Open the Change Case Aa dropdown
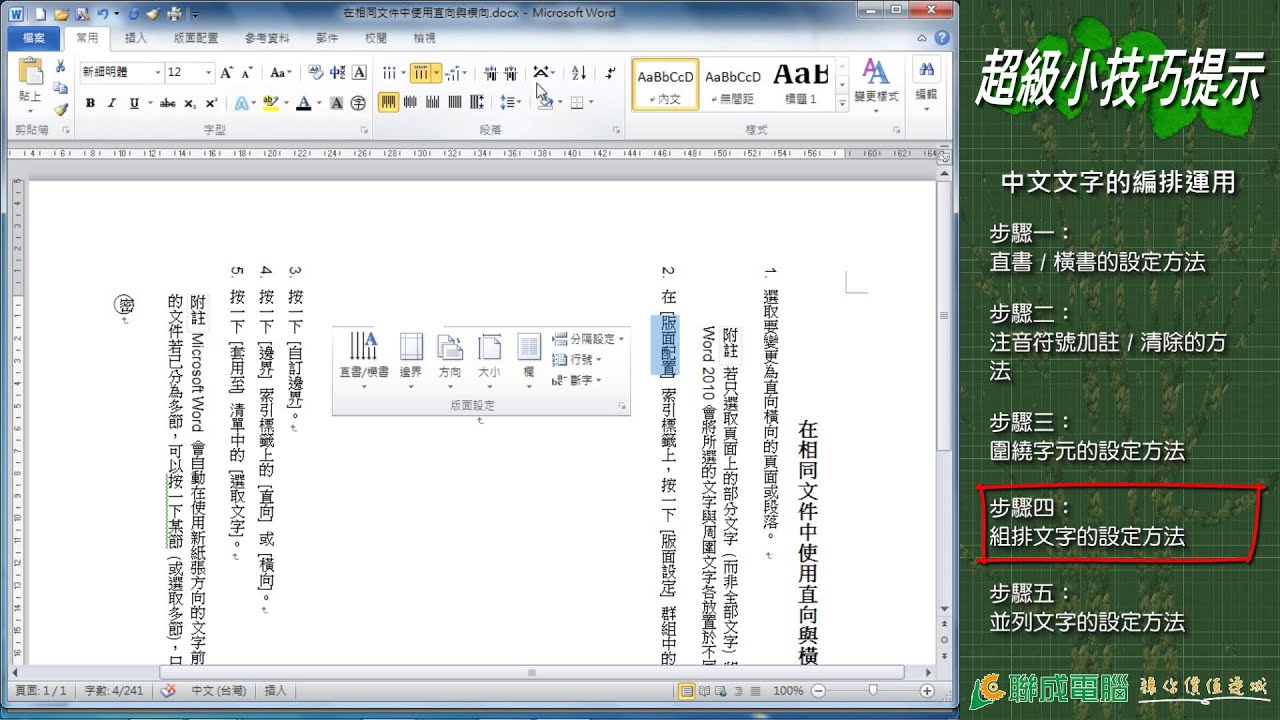The width and height of the screenshot is (1280, 720). click(x=281, y=72)
